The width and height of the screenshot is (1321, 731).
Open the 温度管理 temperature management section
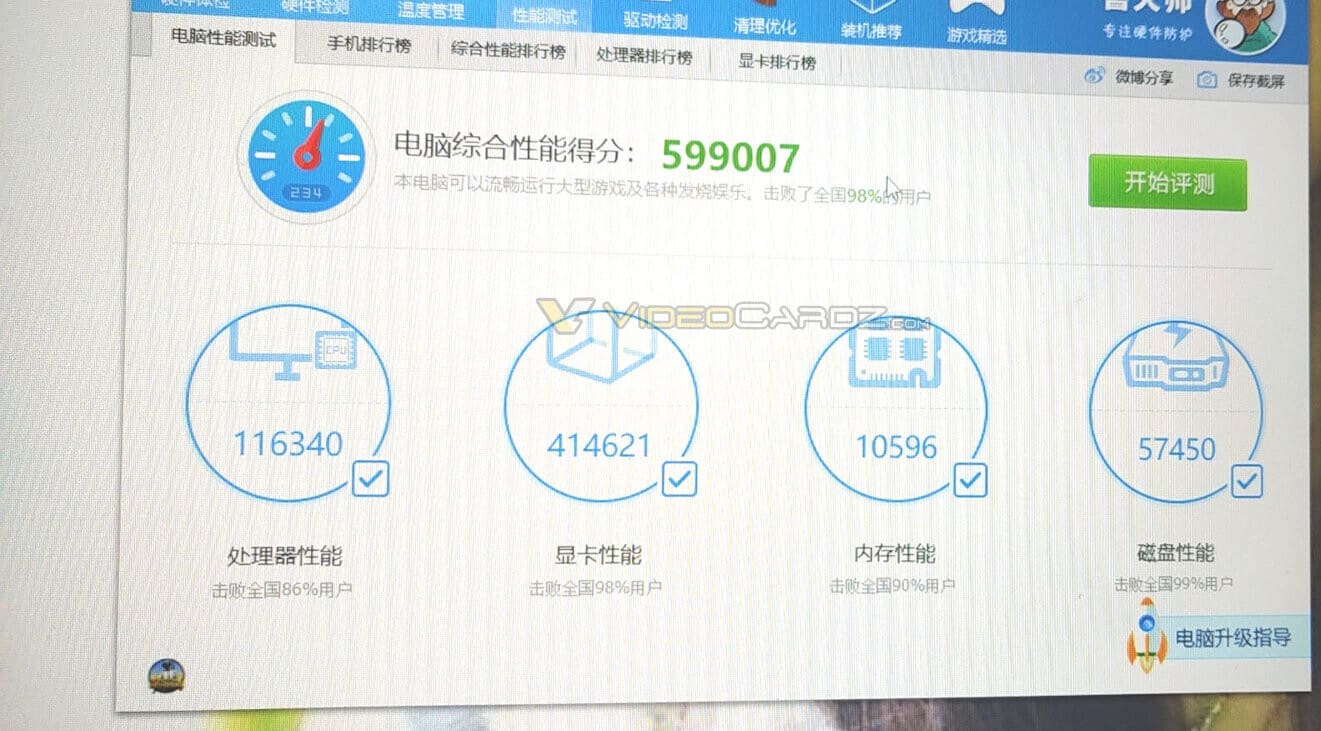pyautogui.click(x=430, y=11)
